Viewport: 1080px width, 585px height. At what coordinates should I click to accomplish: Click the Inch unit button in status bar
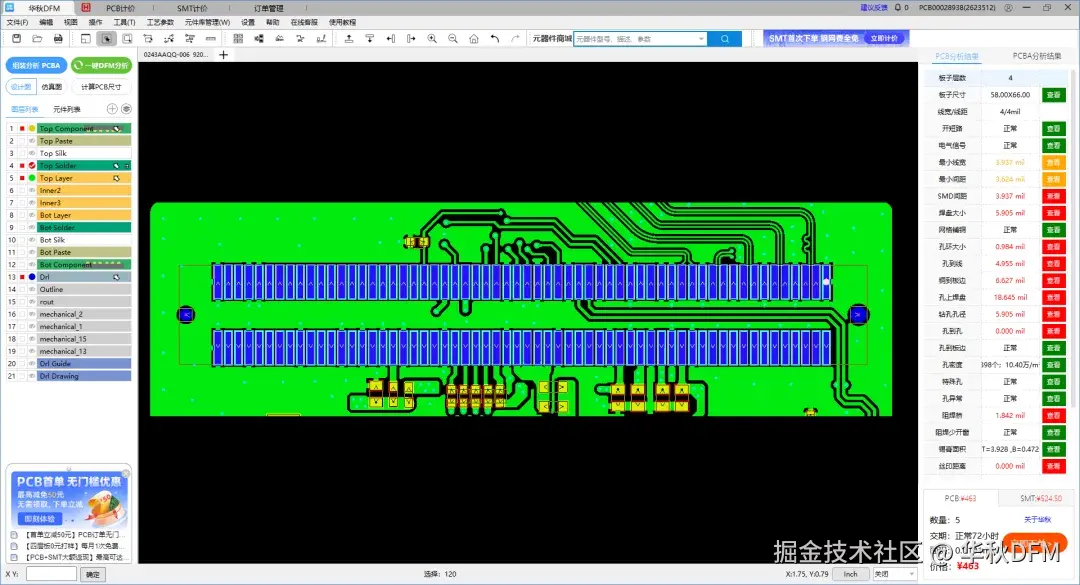click(x=851, y=574)
